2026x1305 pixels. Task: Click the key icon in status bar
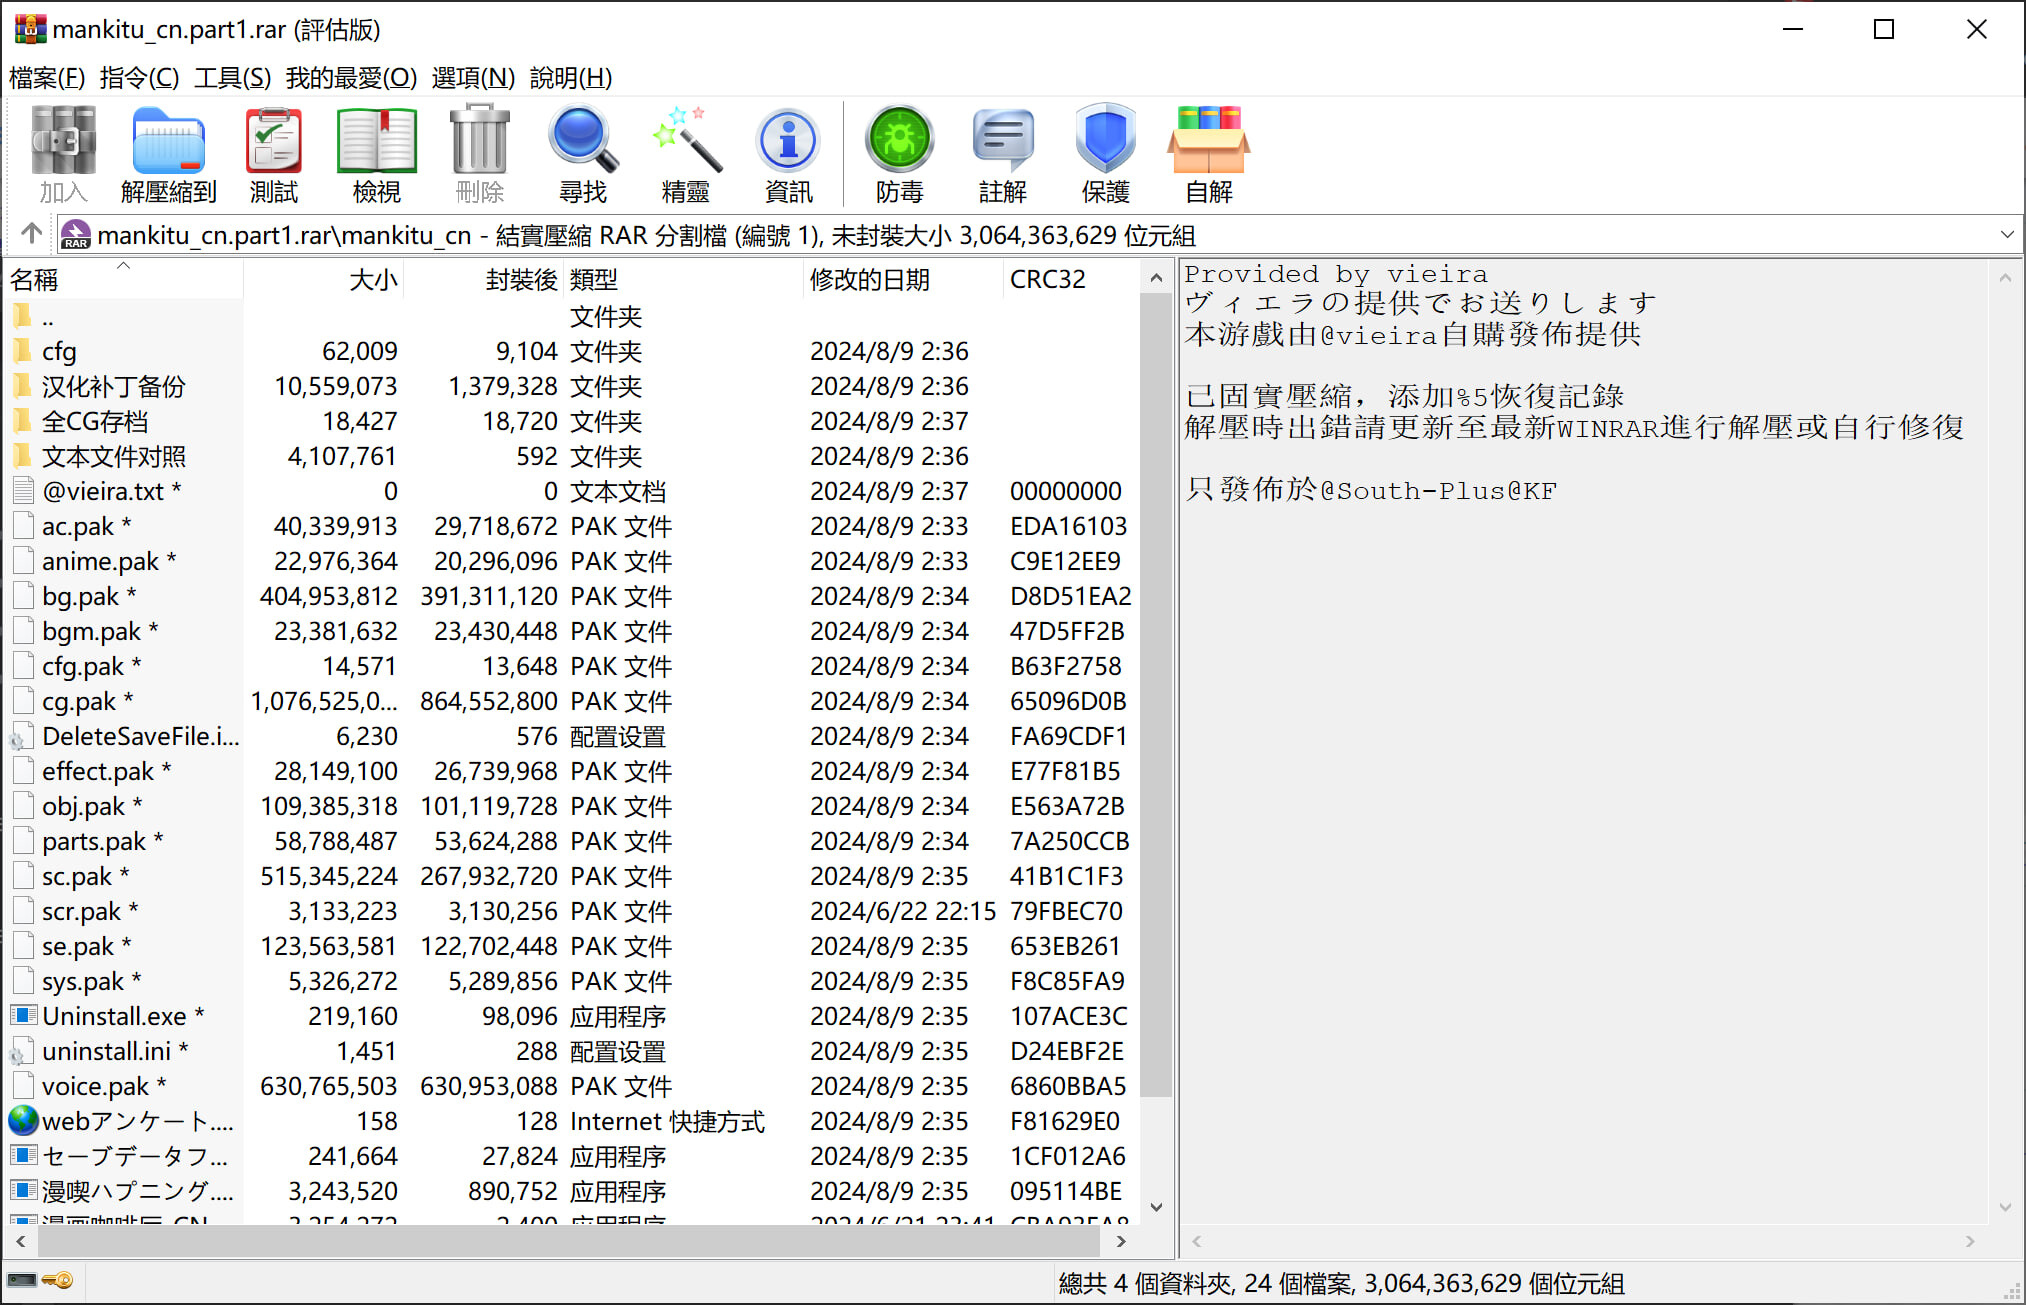(x=58, y=1281)
